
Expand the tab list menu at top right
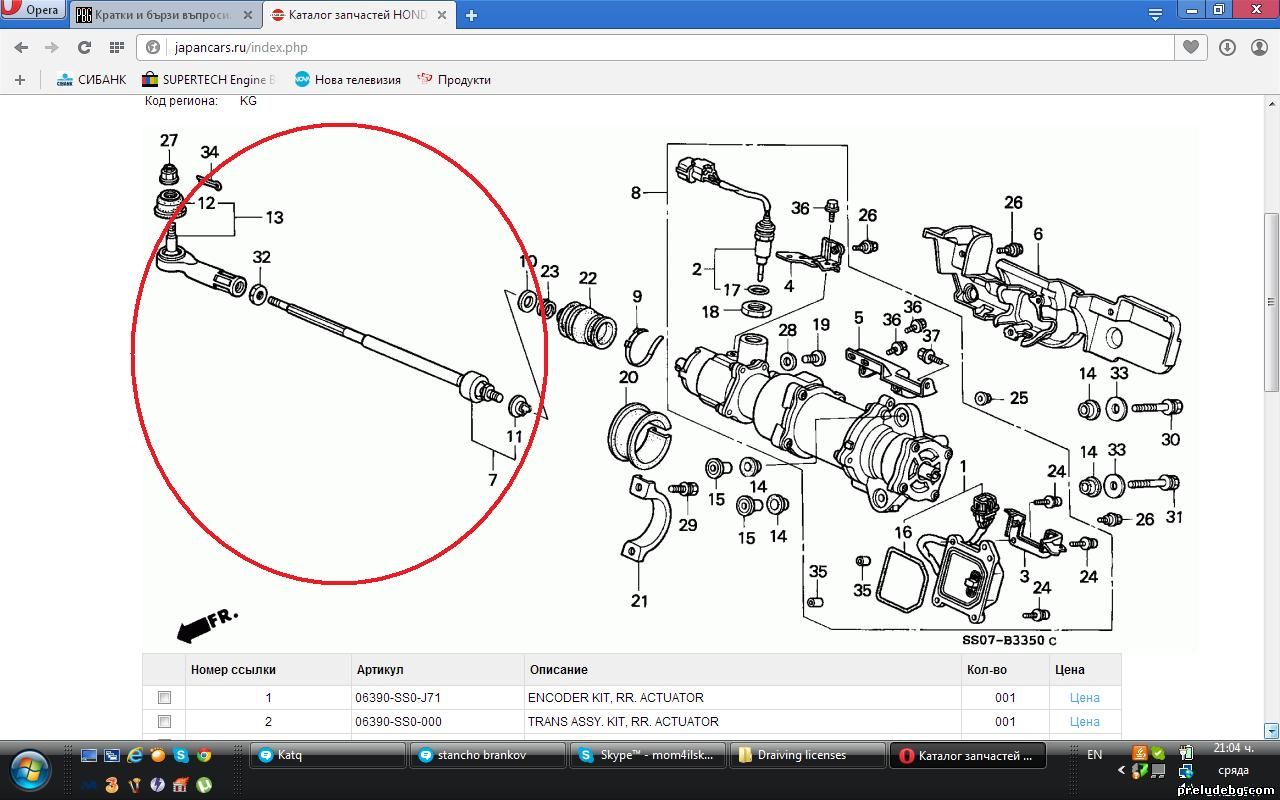point(1155,15)
